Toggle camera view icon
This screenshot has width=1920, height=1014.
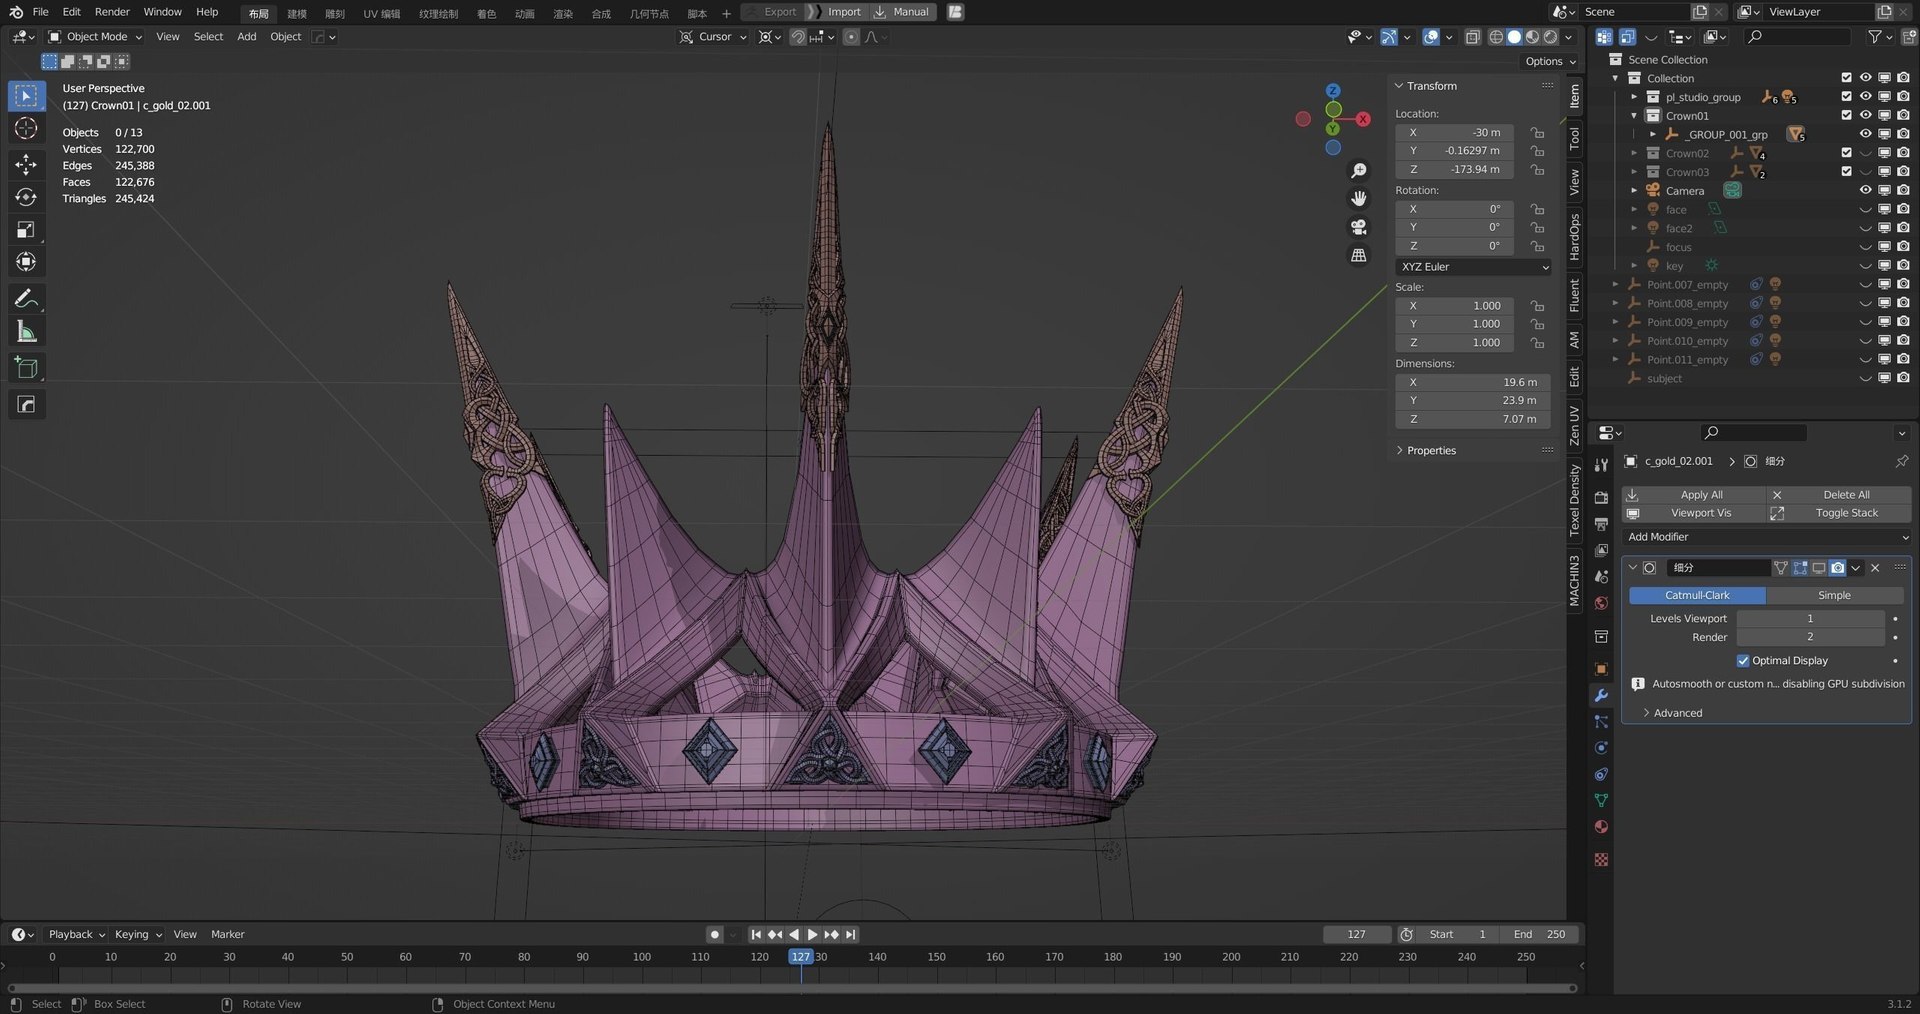coord(1358,227)
